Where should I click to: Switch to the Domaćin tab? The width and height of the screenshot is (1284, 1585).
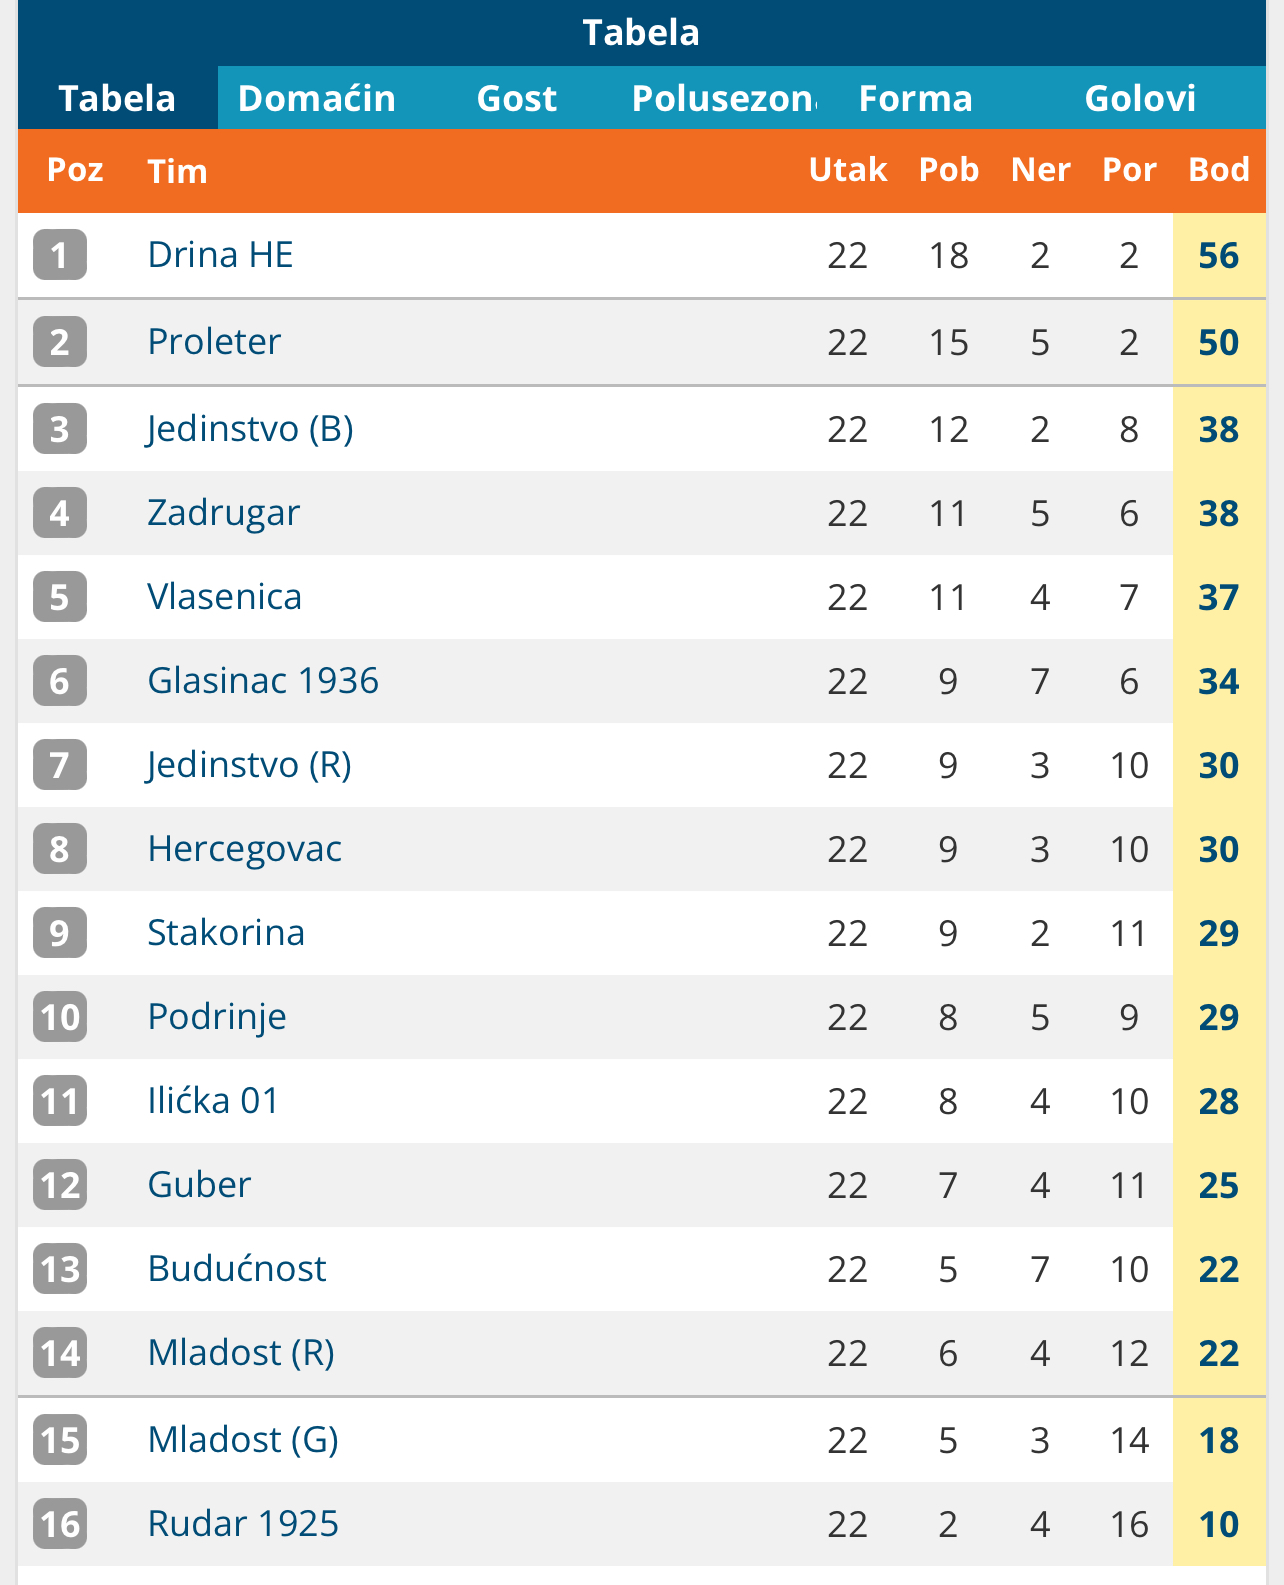click(317, 98)
